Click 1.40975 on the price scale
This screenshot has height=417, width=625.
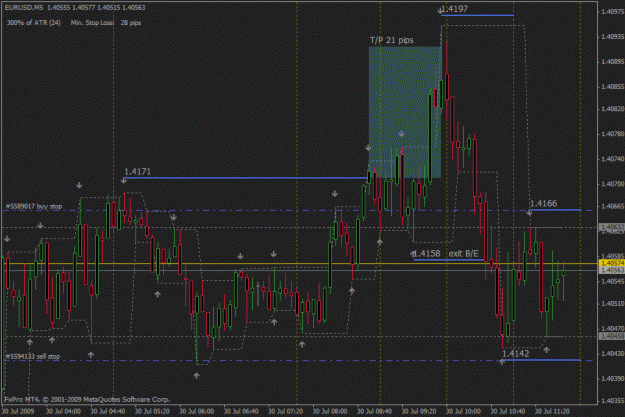[612, 12]
